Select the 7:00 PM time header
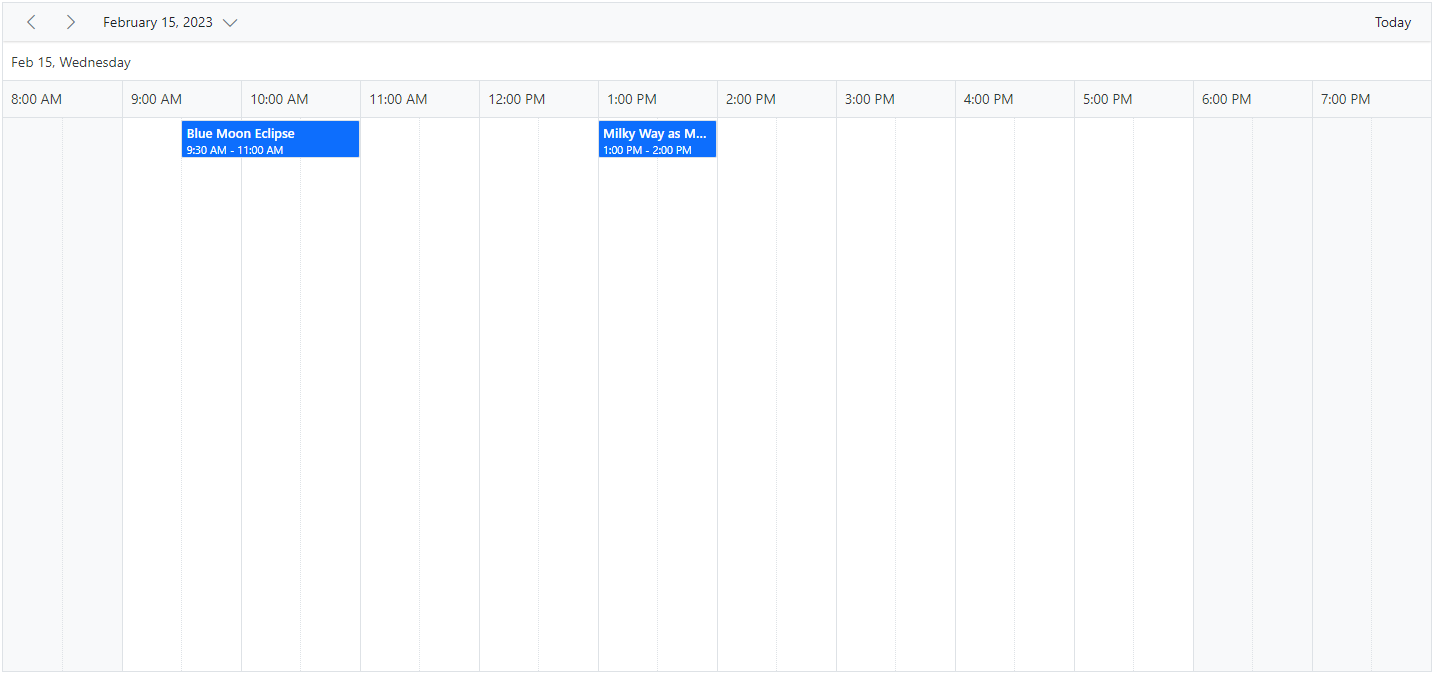1435x674 pixels. point(1372,99)
